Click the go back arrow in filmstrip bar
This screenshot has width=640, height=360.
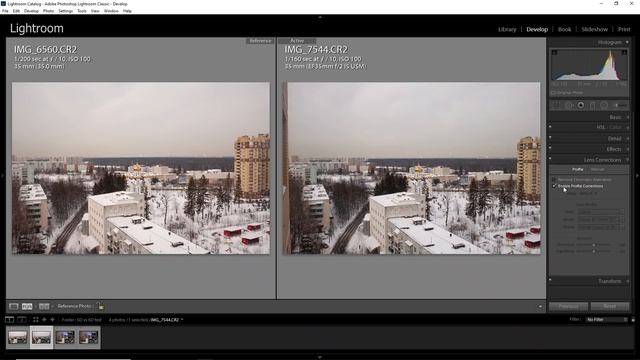(x=44, y=320)
